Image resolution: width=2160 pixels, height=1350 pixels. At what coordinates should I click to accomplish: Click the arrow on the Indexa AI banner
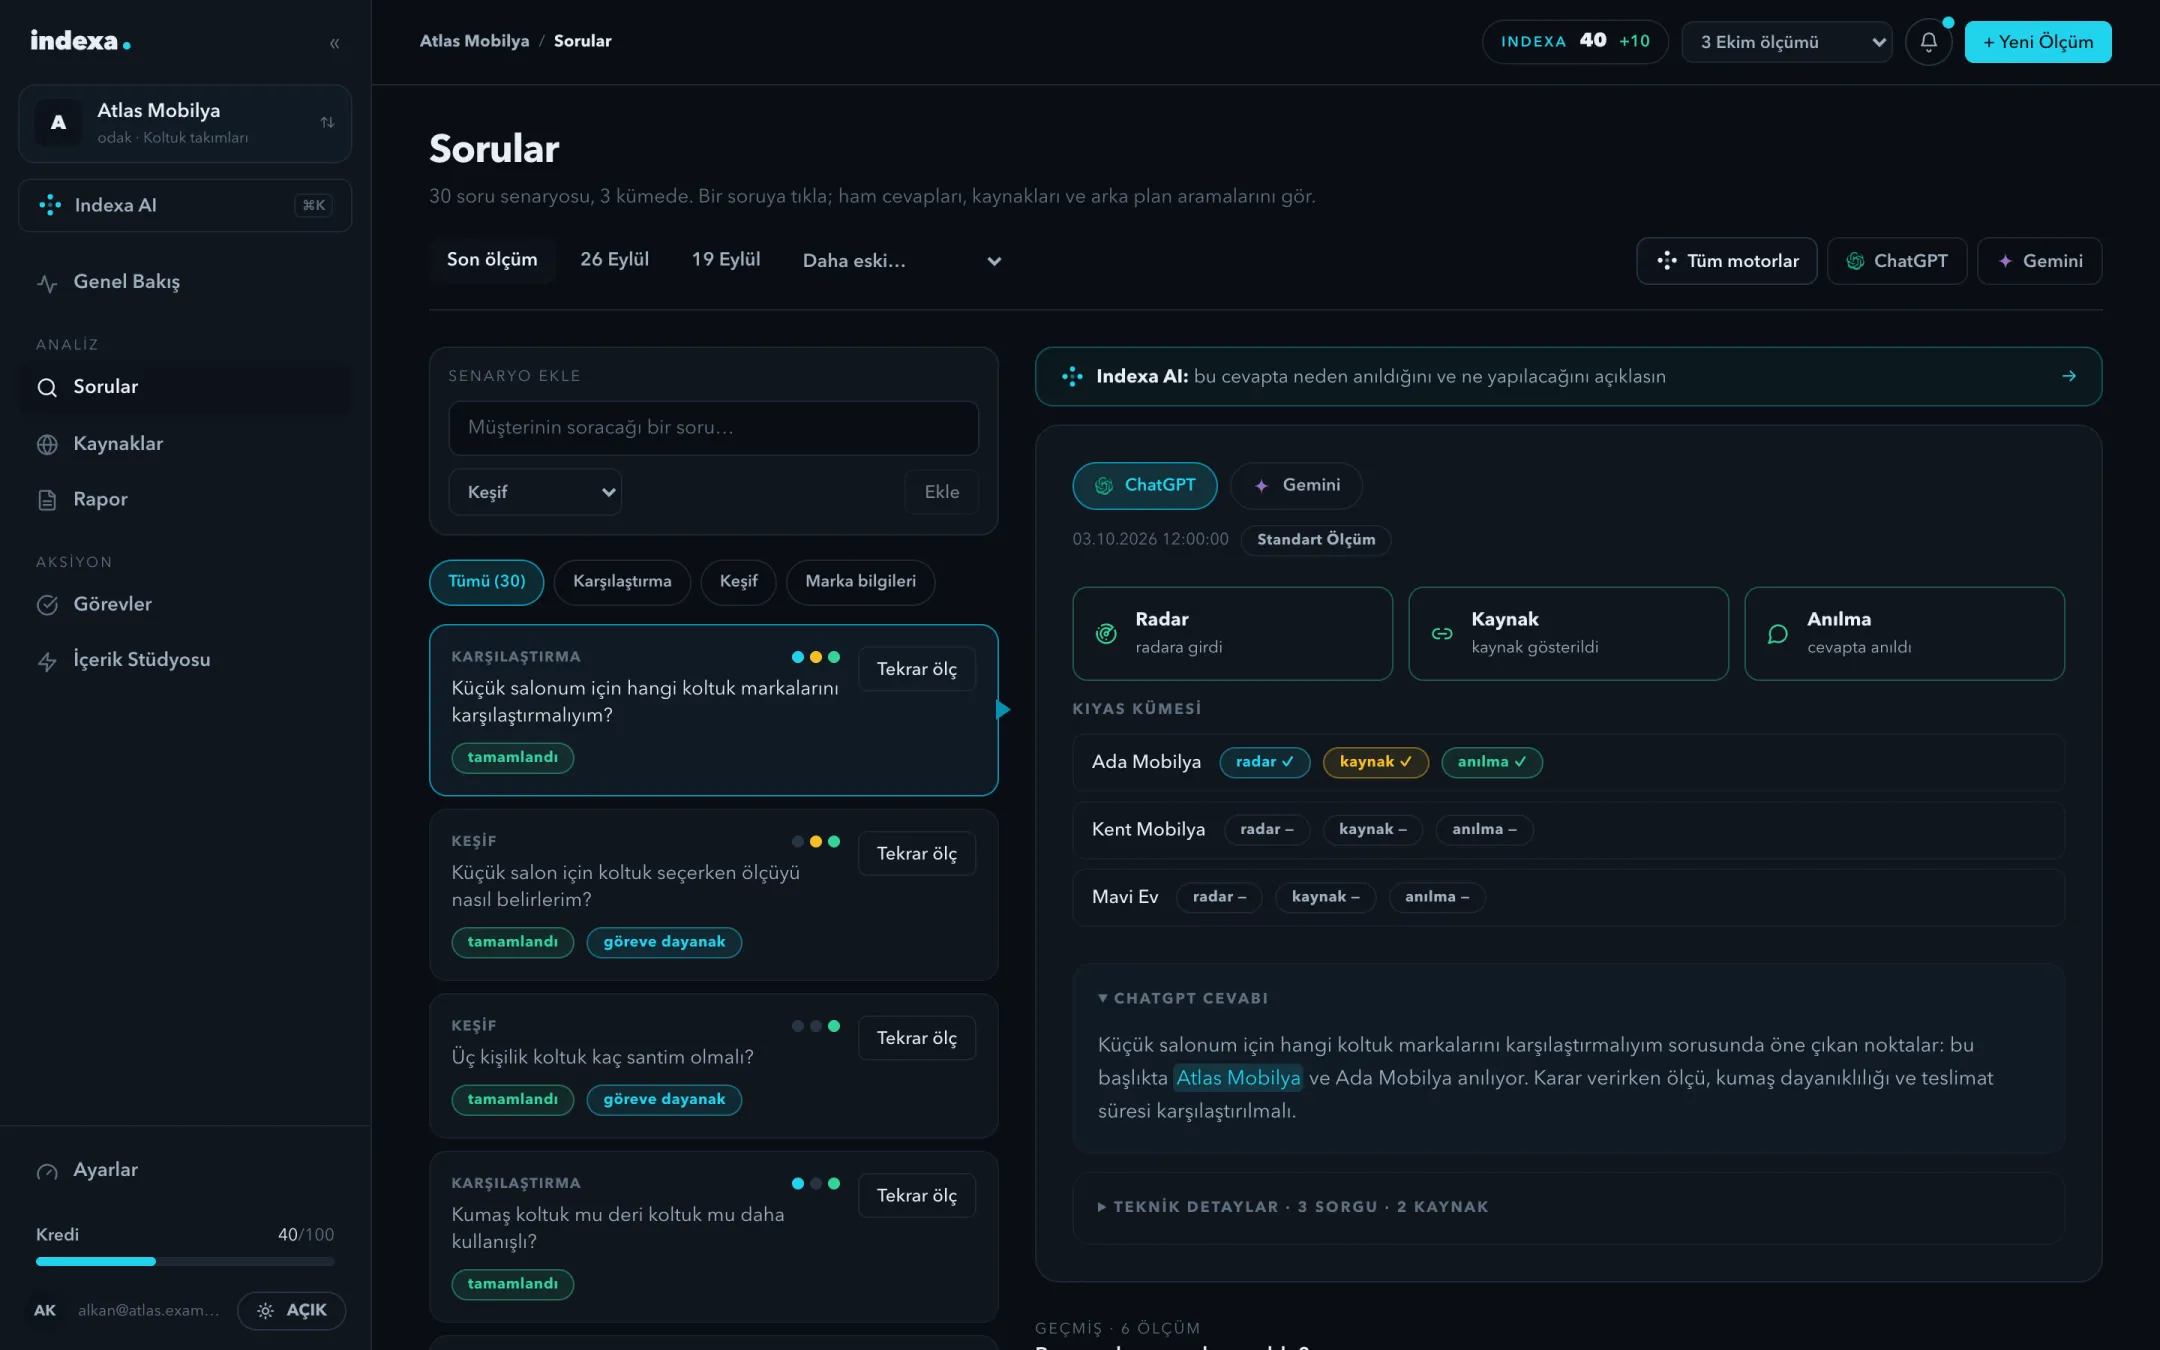pos(2069,376)
